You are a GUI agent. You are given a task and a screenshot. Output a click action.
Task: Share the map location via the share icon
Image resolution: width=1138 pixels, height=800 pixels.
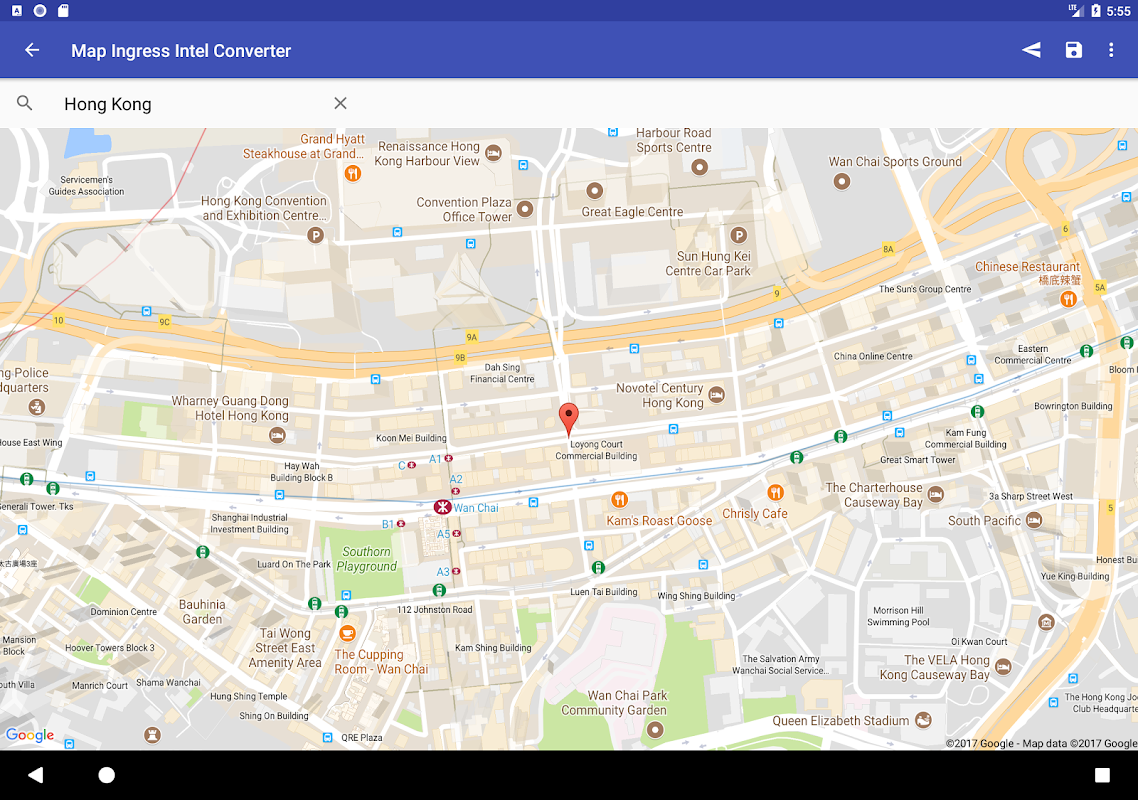click(x=1031, y=50)
